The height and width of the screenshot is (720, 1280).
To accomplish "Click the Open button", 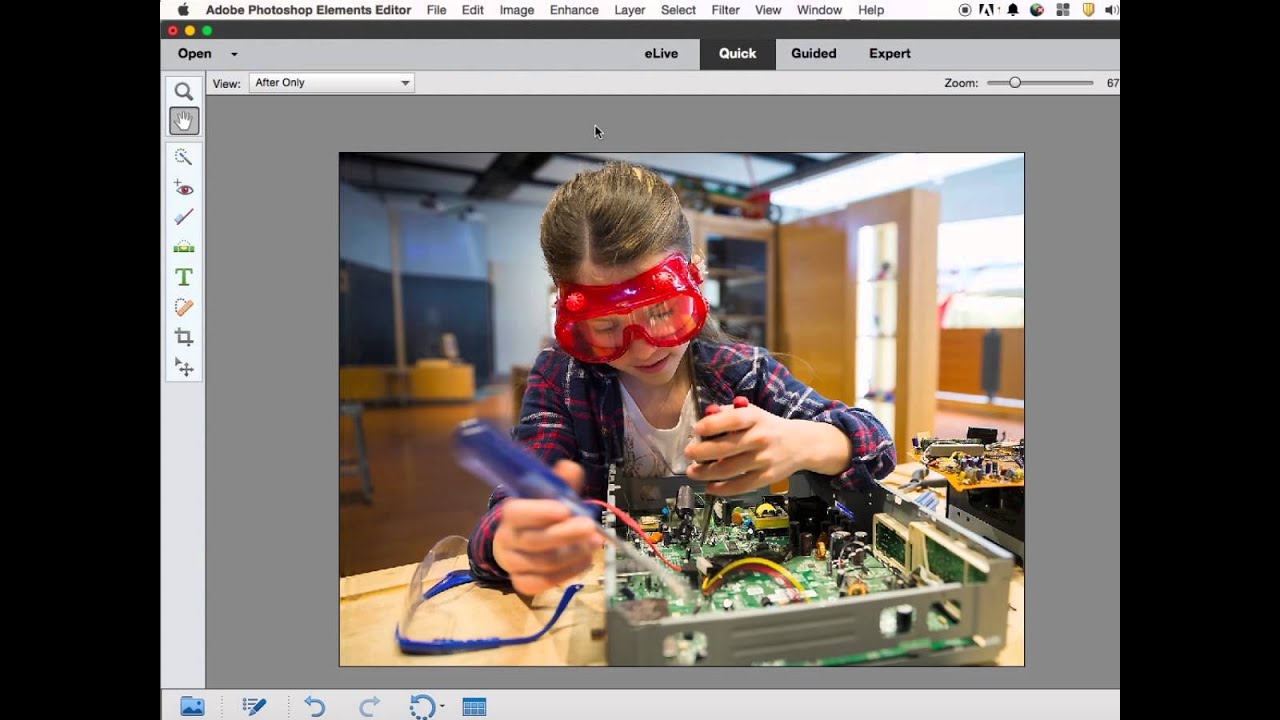I will (194, 54).
